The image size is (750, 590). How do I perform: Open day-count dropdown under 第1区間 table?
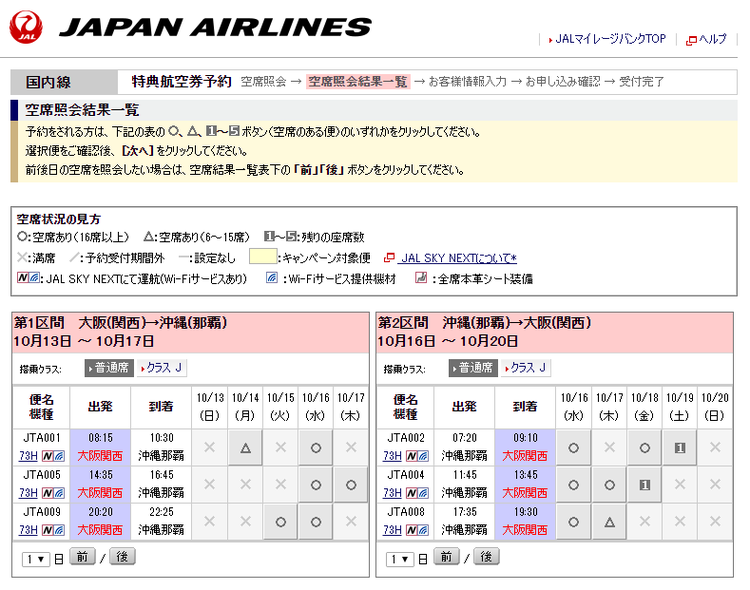point(36,559)
